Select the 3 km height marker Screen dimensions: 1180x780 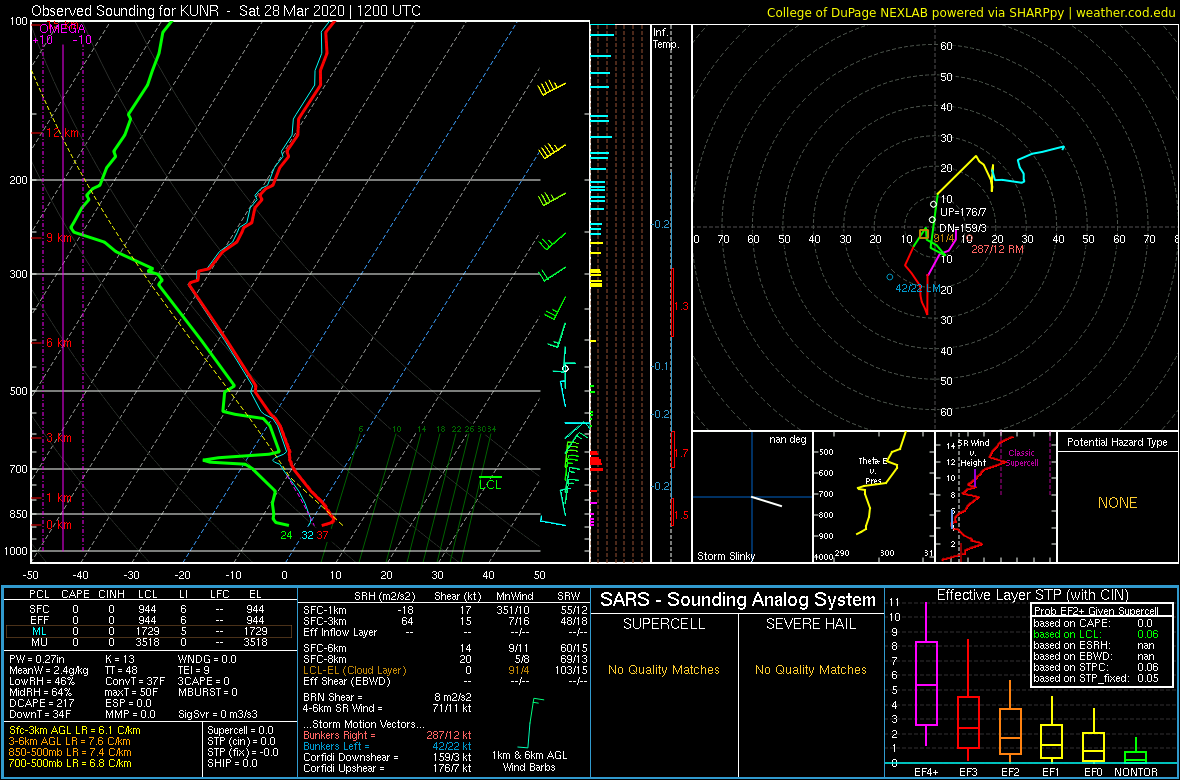[x=58, y=437]
